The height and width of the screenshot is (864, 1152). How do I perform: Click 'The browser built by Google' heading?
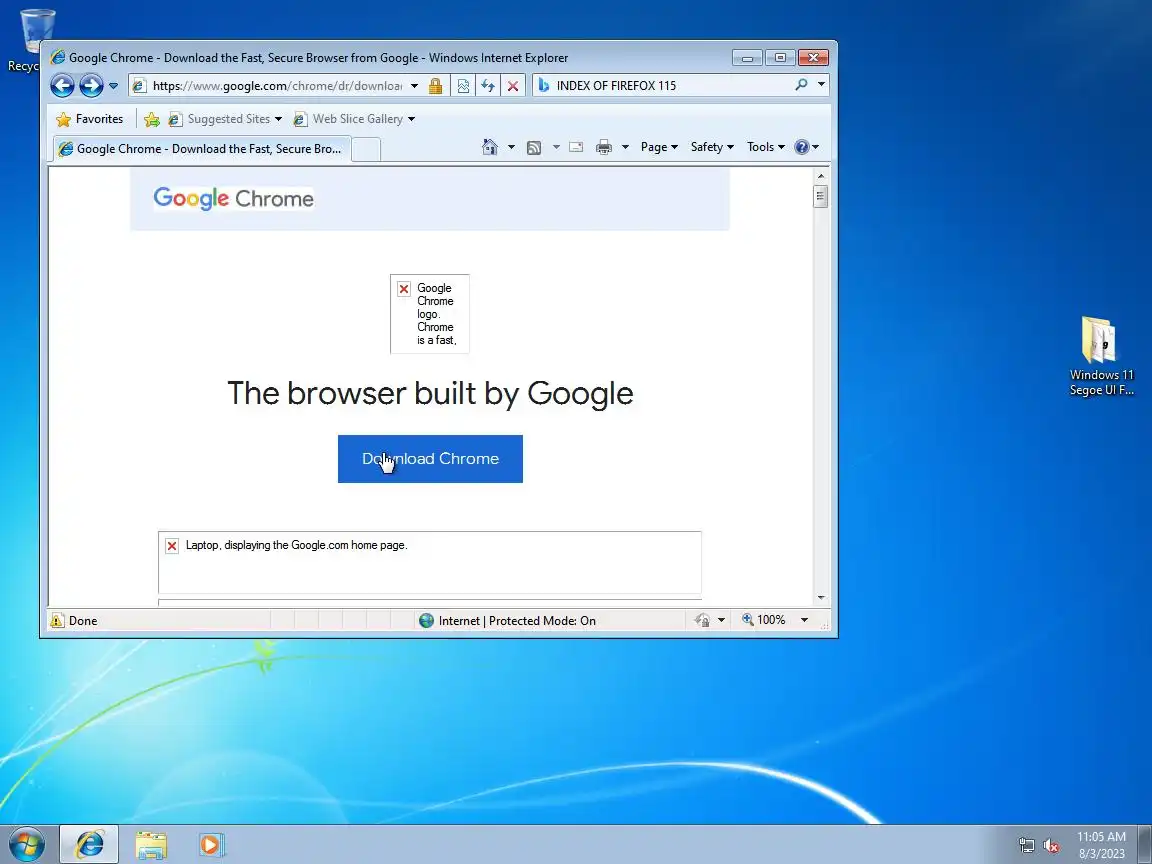click(x=431, y=393)
